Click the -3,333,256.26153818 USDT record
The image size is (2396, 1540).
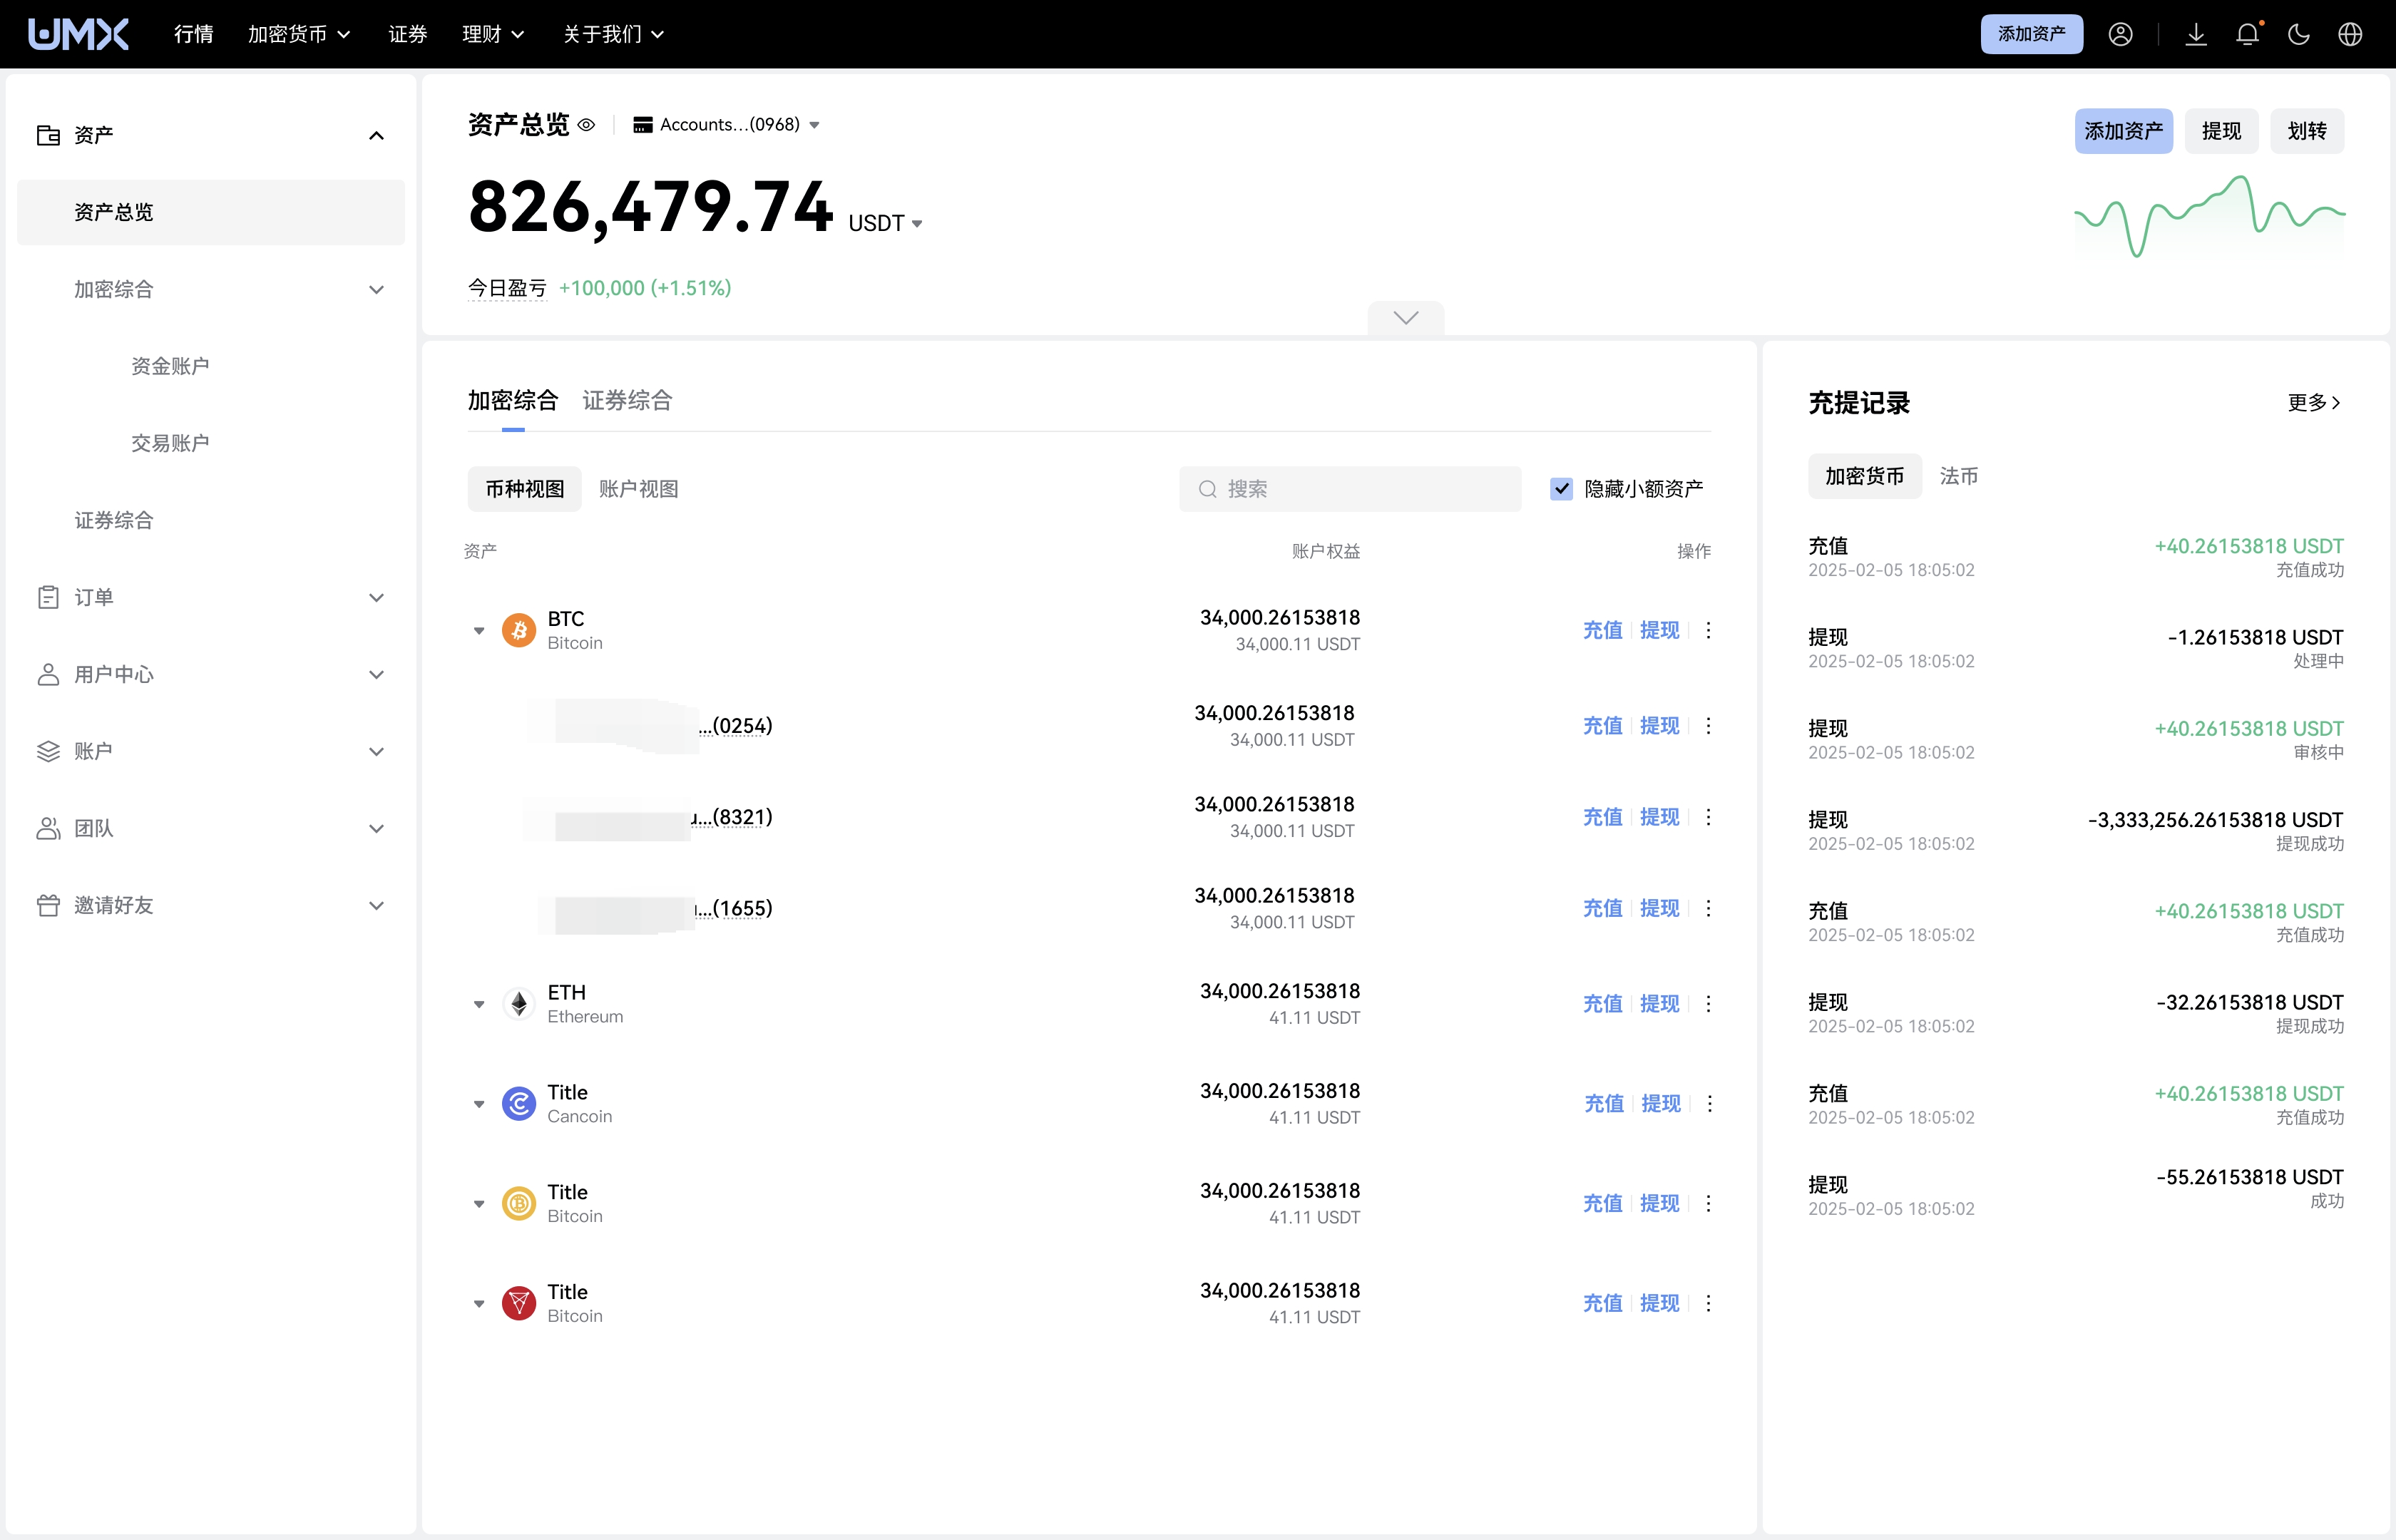pos(2075,830)
